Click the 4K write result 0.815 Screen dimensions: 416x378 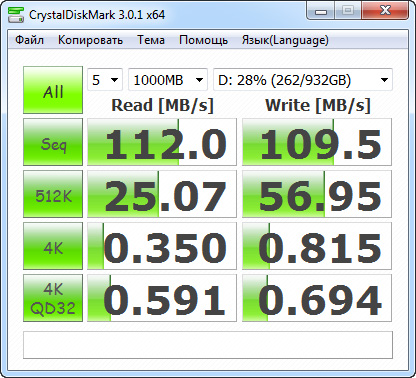click(317, 246)
